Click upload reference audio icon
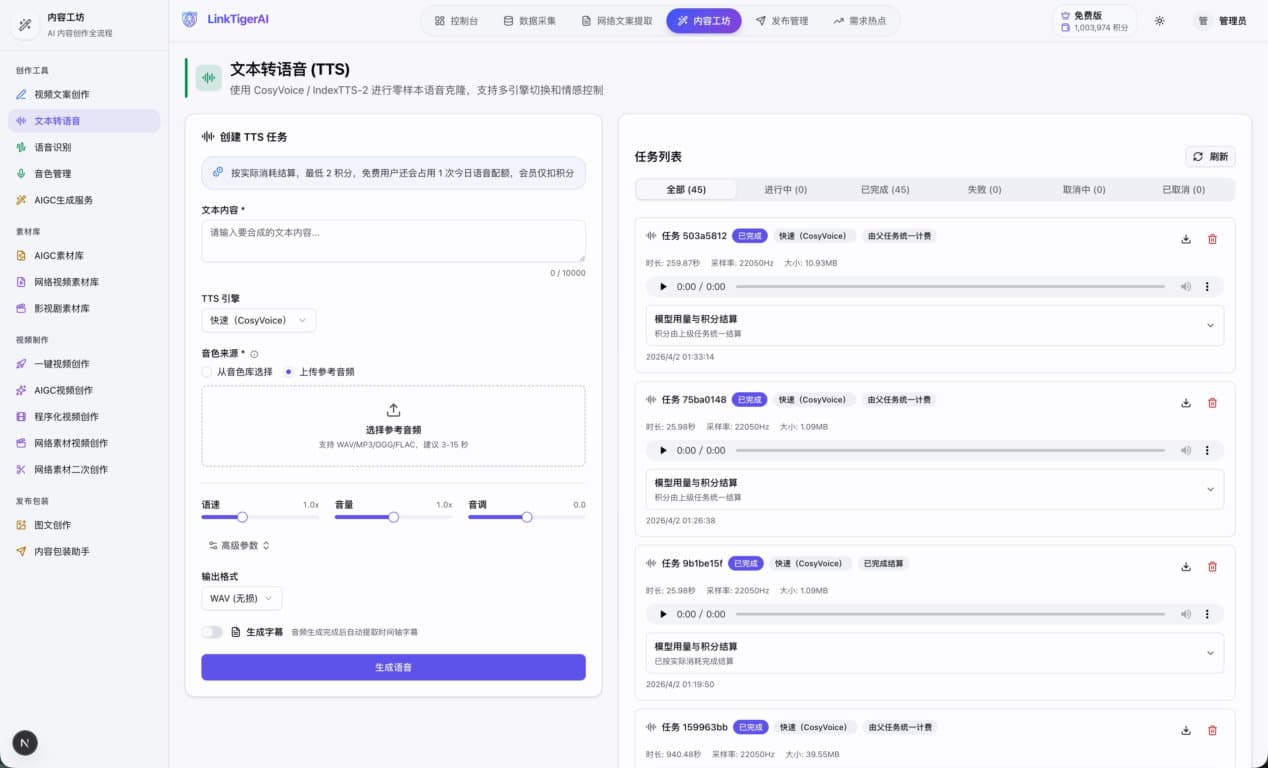The height and width of the screenshot is (768, 1268). 393,410
